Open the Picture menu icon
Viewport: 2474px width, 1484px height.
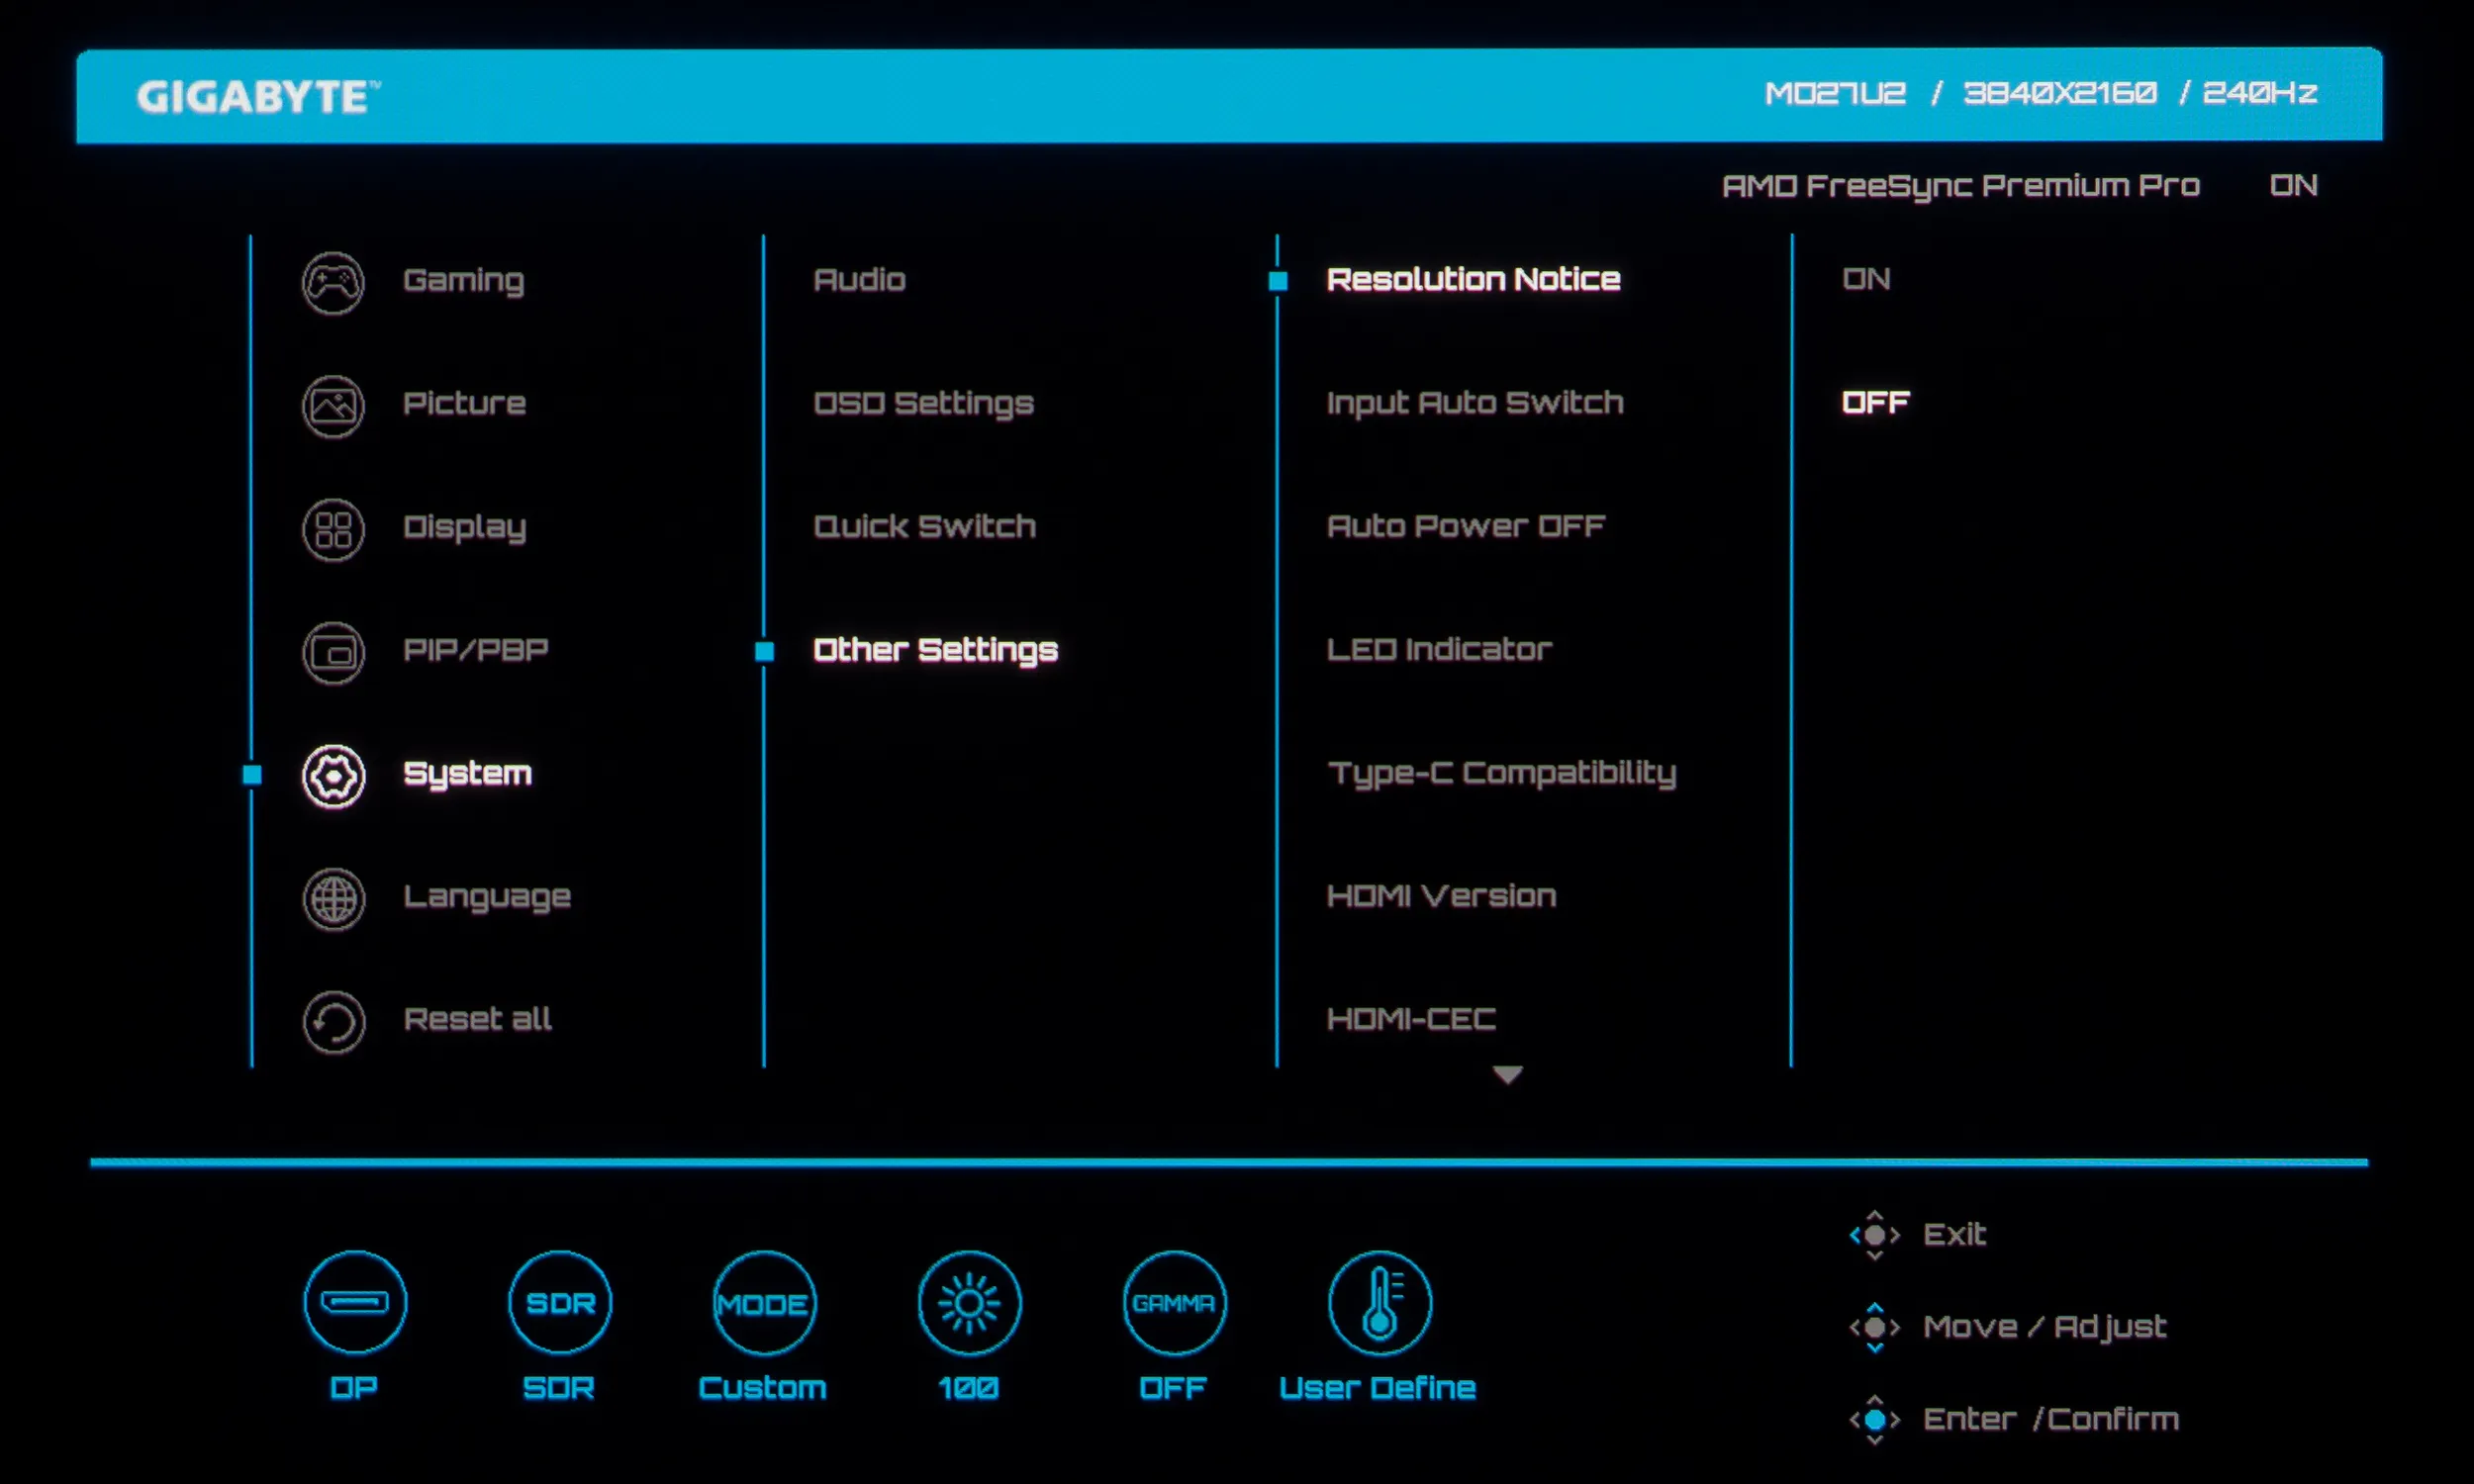pyautogui.click(x=333, y=406)
